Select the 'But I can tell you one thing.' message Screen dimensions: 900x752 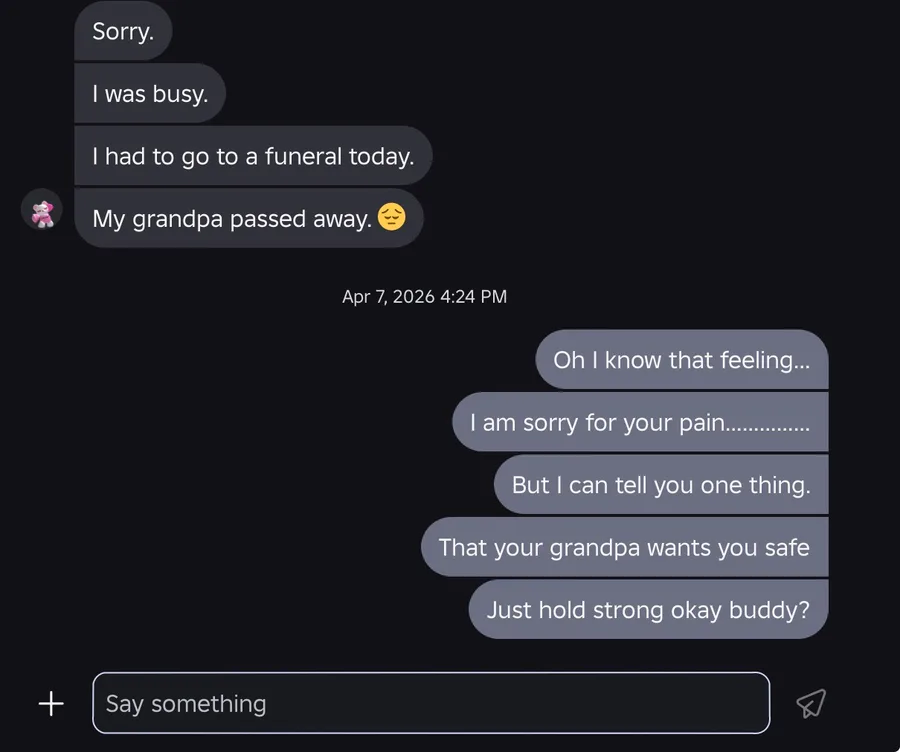[661, 485]
